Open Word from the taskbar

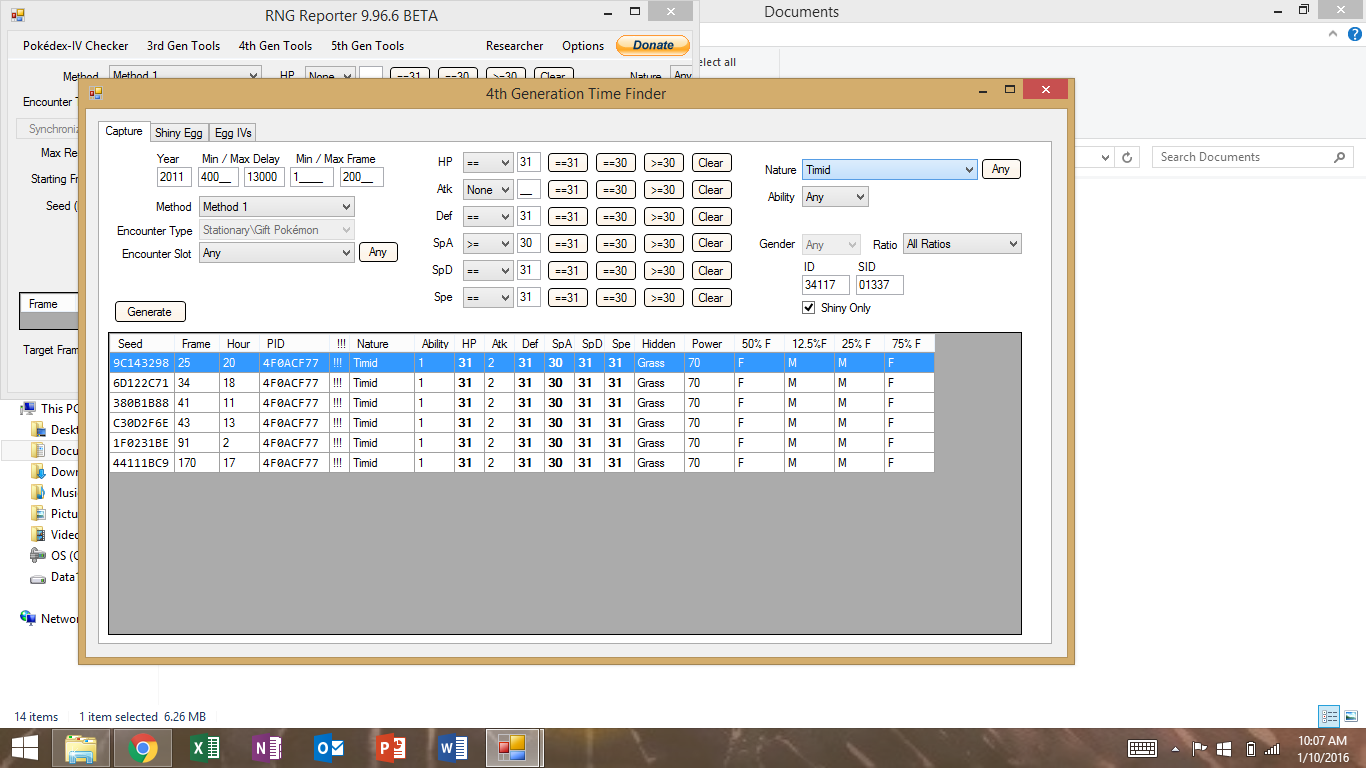pyautogui.click(x=452, y=748)
